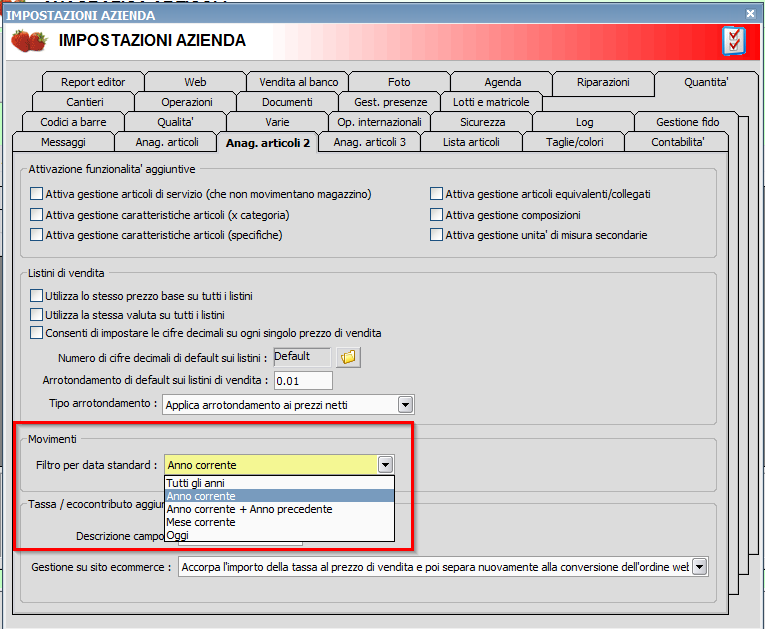Screen dimensions: 765x629
Task: Click the Arrotondamento di default 0.01 field
Action: [303, 381]
